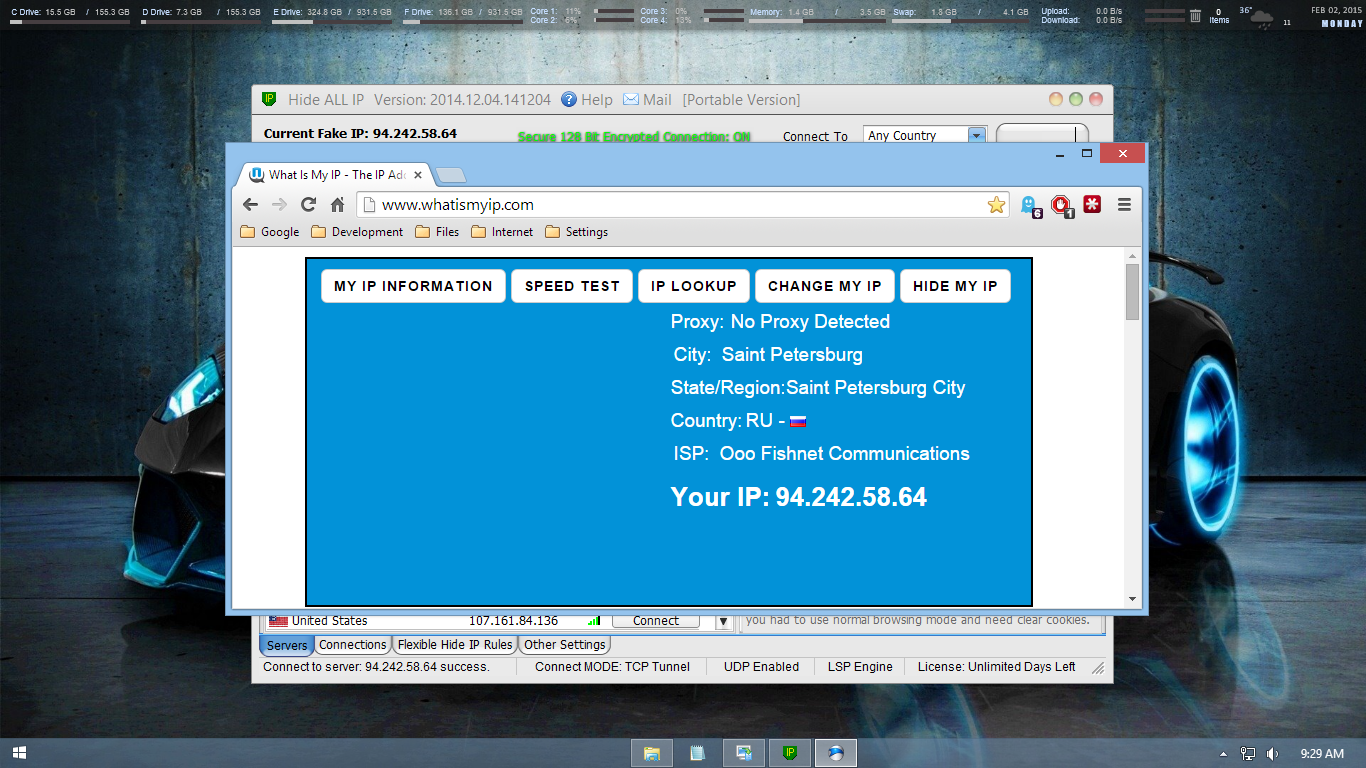Open the Flexible Hide IP Rules tab
The image size is (1366, 768).
pyautogui.click(x=455, y=645)
